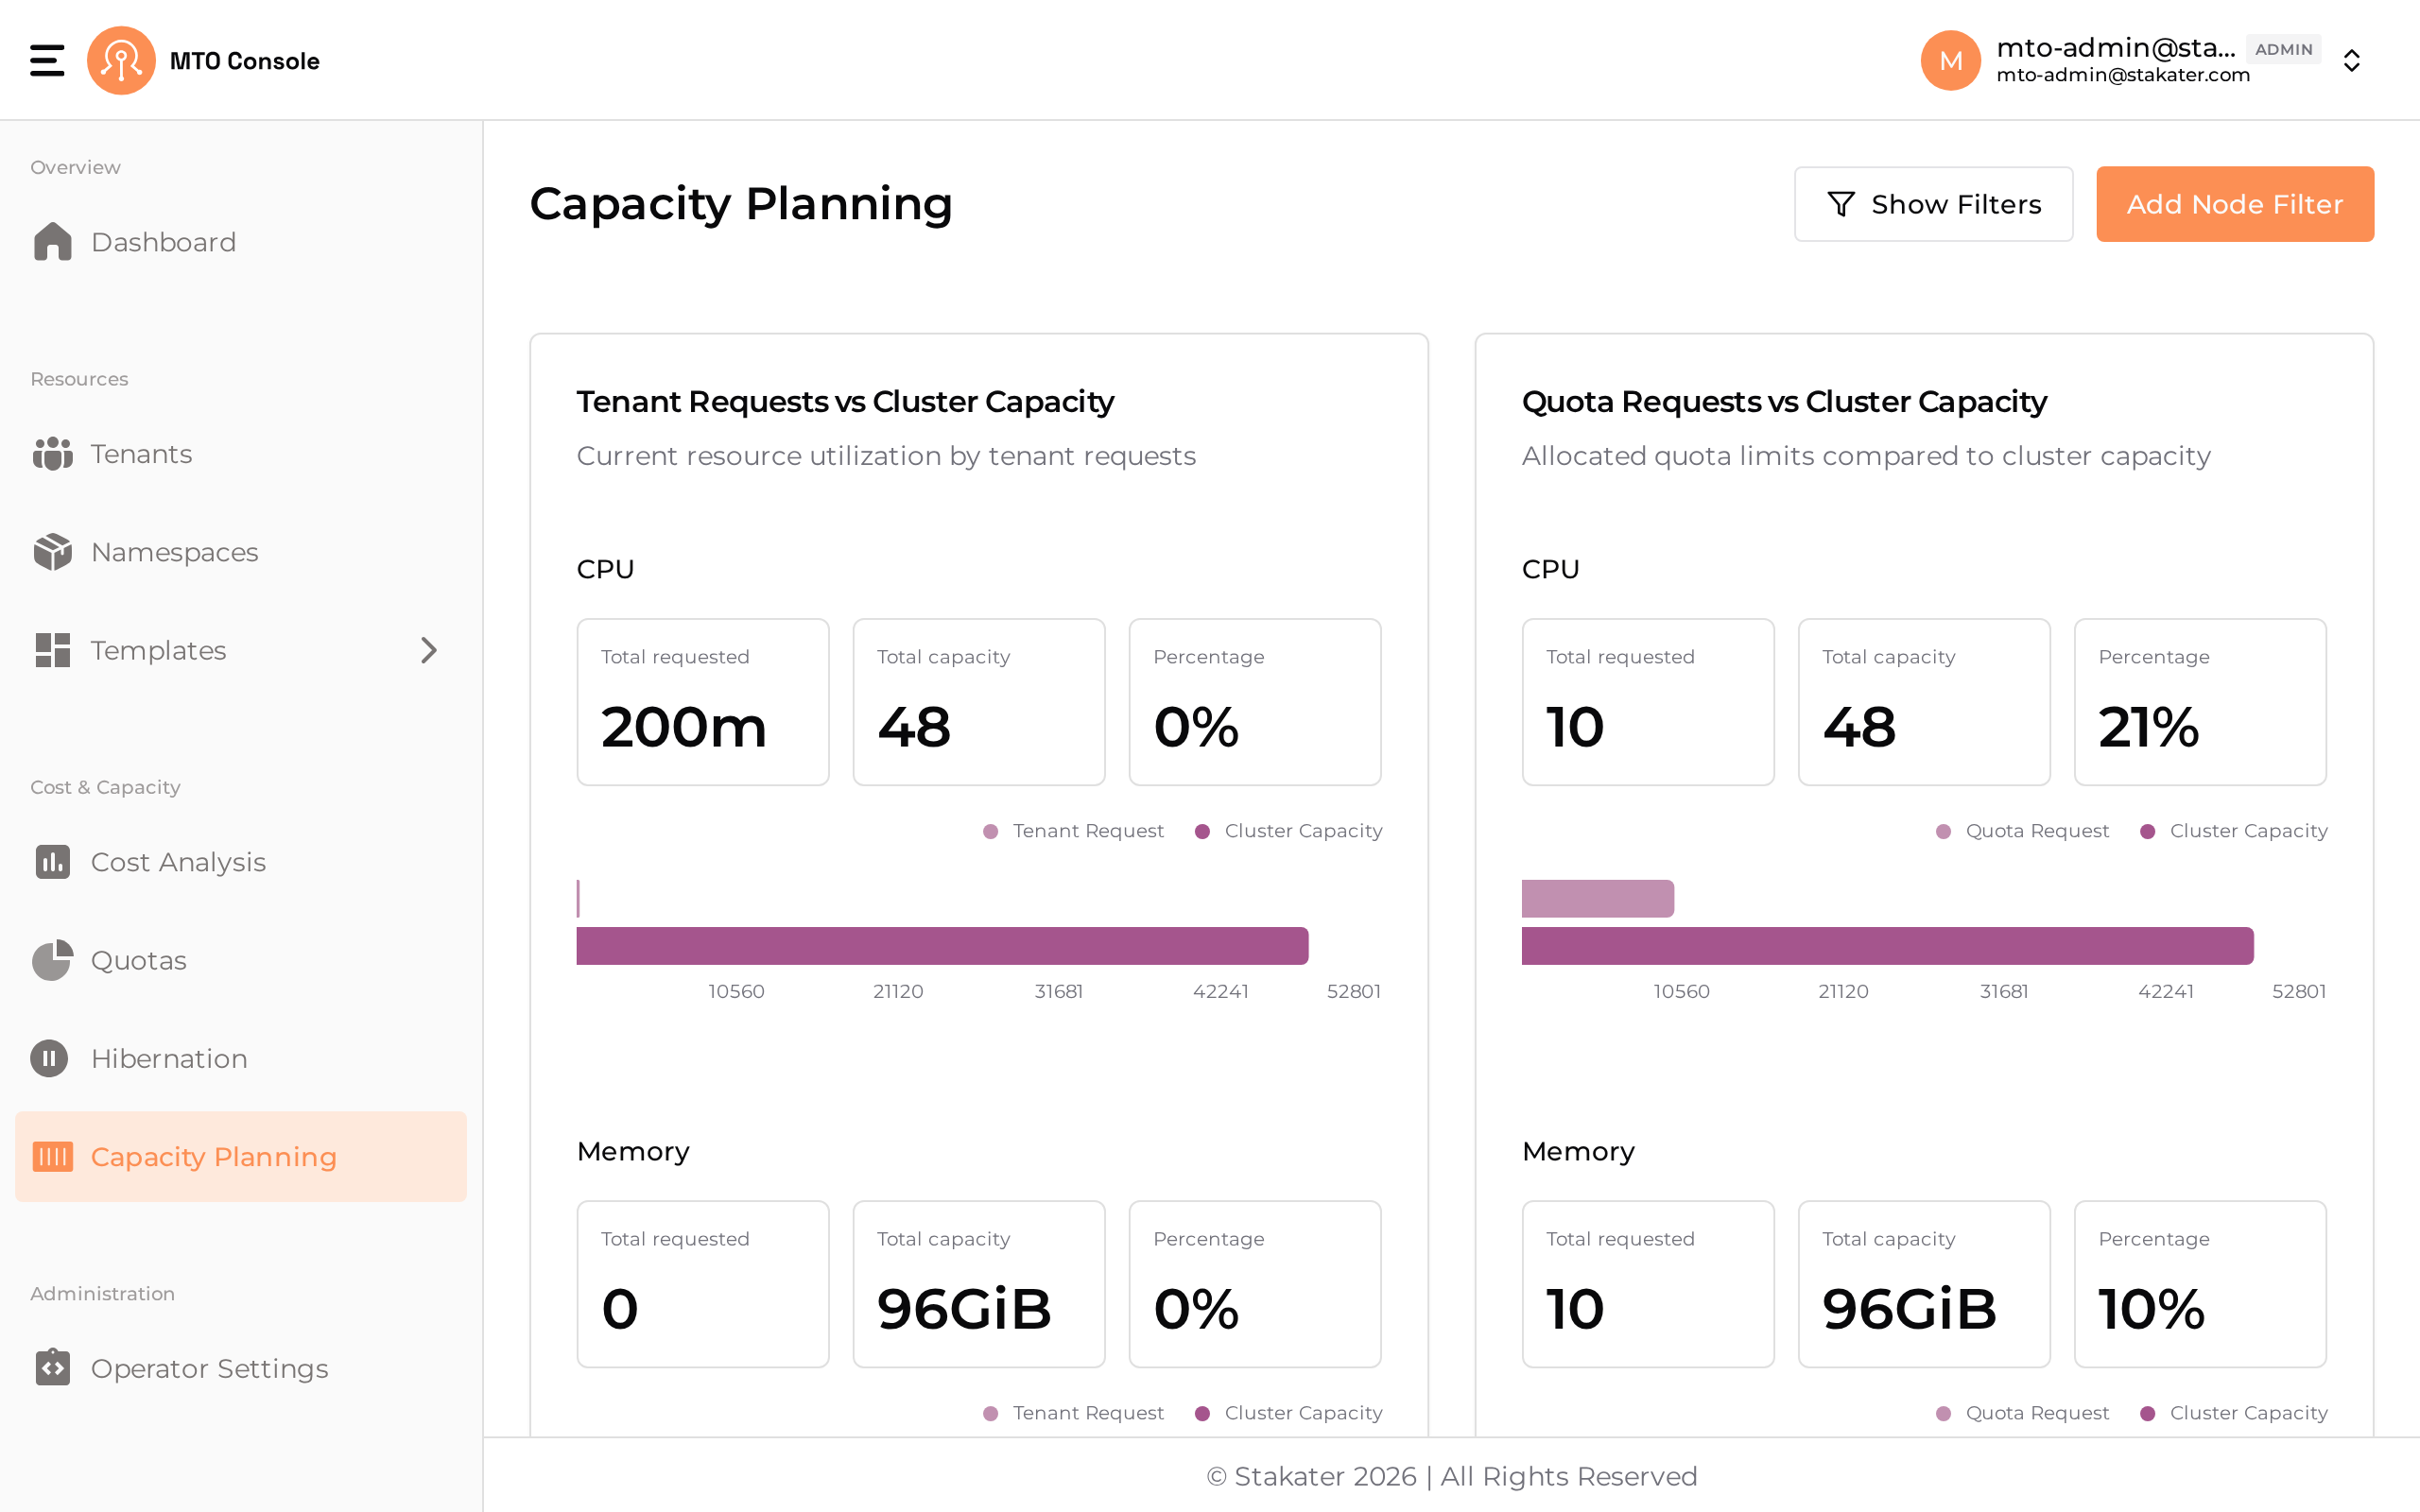This screenshot has width=2420, height=1512.
Task: Toggle Quota Request legend in CPU chart
Action: click(x=2022, y=831)
